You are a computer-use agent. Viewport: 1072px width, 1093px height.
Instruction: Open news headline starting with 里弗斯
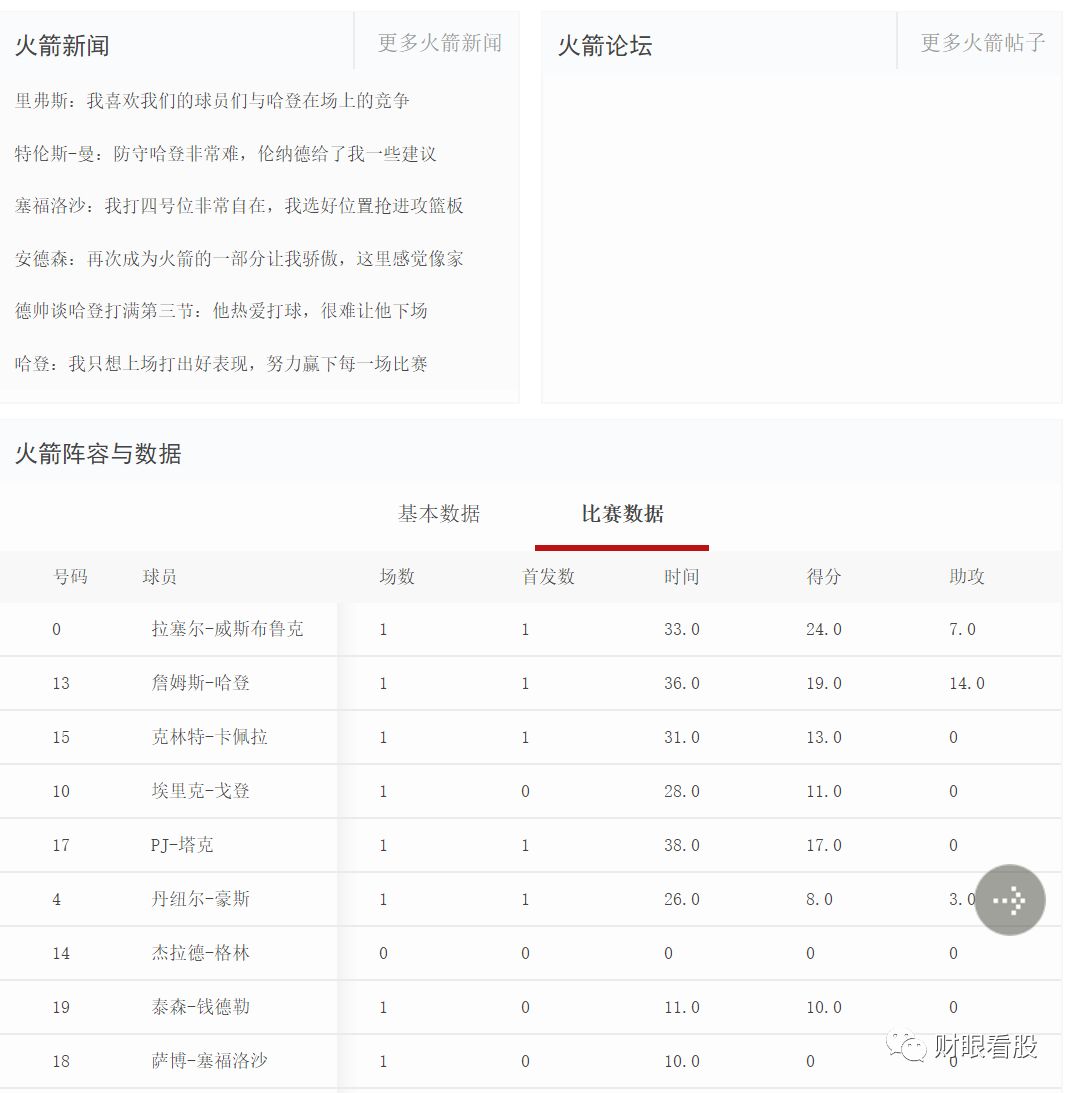(x=212, y=101)
